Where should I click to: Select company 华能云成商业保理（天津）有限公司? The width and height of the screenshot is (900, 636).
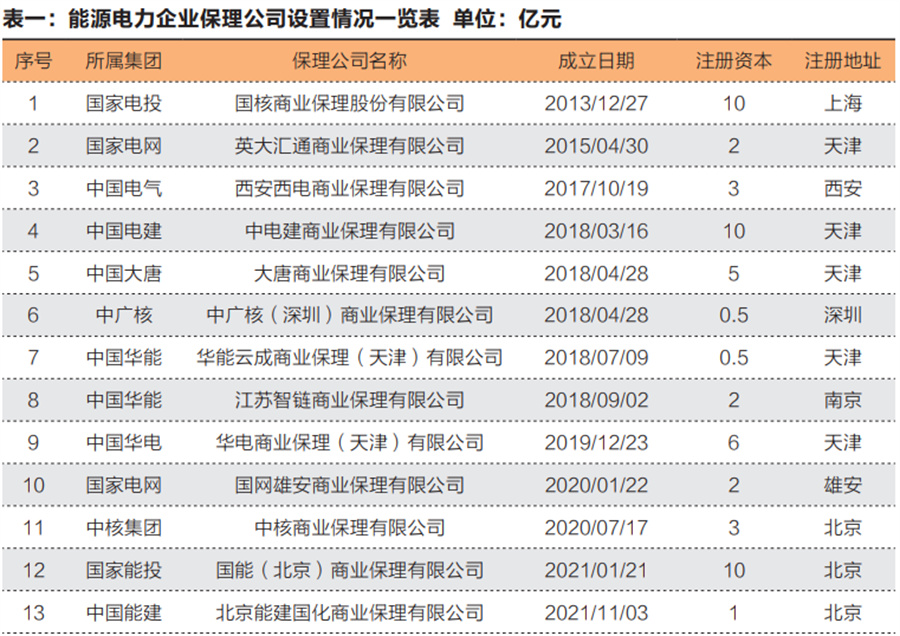coord(349,358)
